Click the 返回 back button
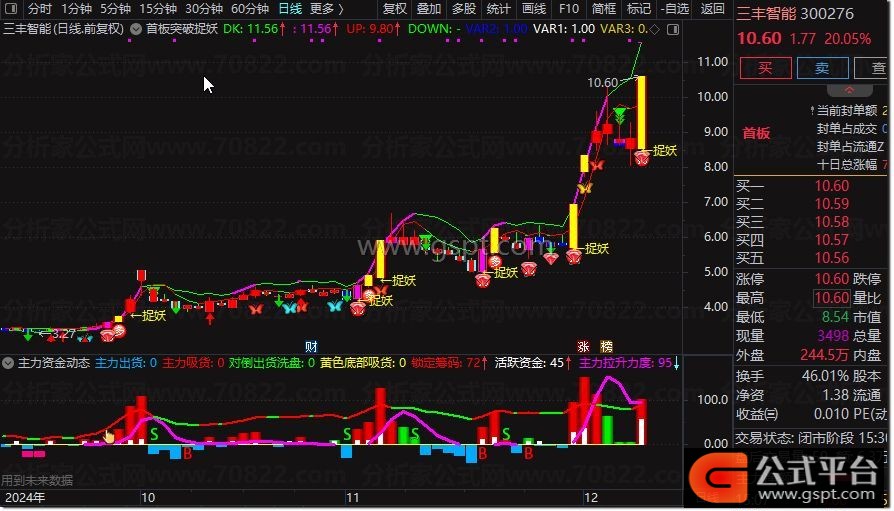The width and height of the screenshot is (894, 511). pyautogui.click(x=712, y=9)
